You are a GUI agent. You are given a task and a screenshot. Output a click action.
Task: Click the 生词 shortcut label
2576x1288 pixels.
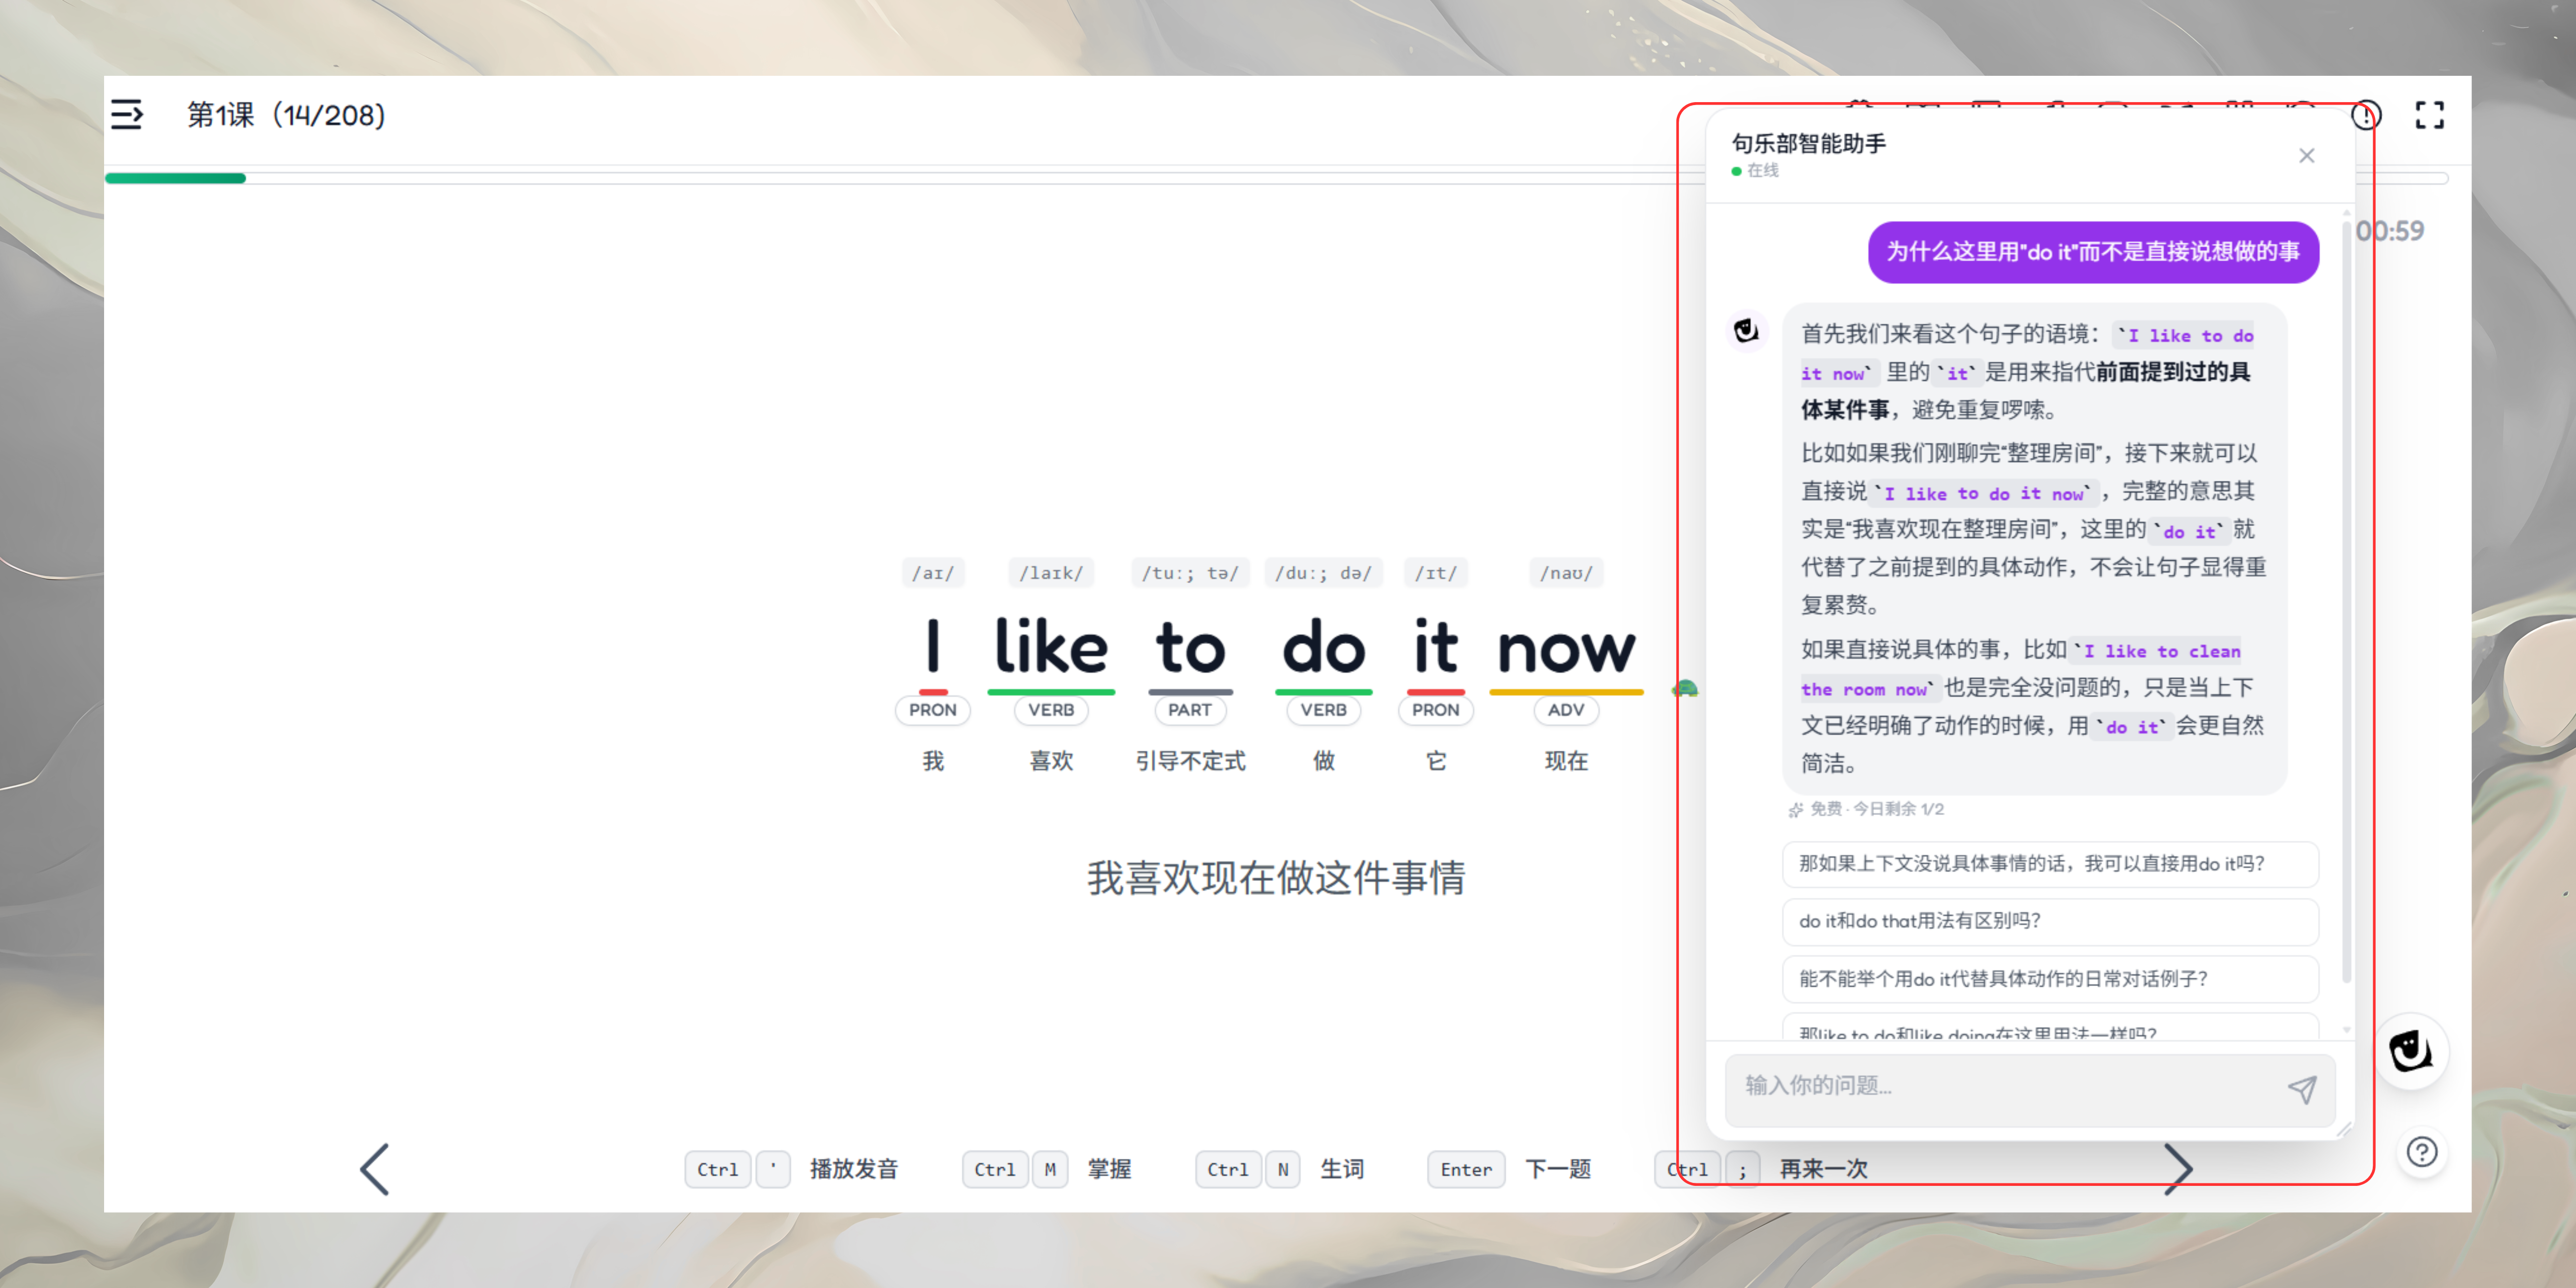pos(1341,1169)
